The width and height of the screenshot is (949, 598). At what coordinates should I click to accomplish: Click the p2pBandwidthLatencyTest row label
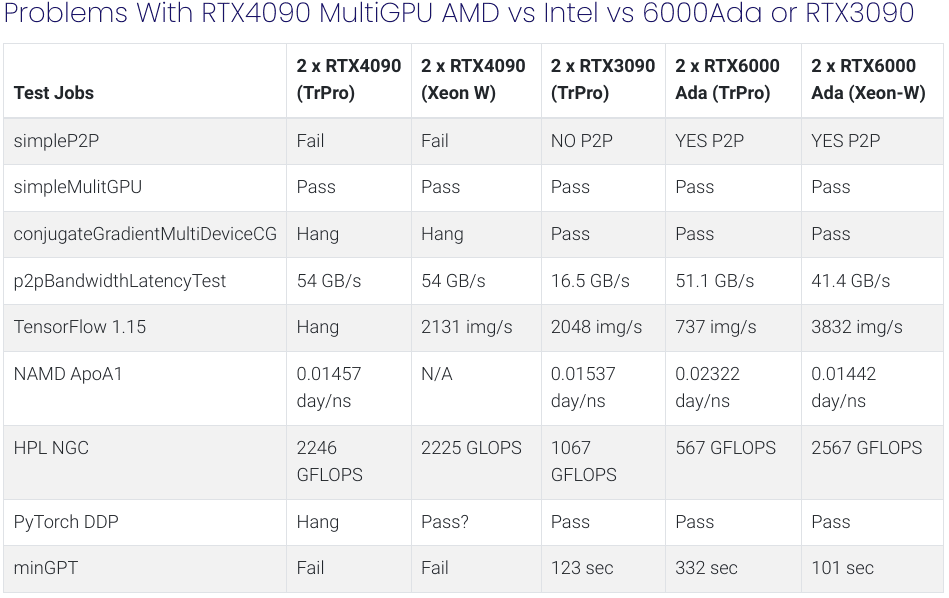(119, 281)
